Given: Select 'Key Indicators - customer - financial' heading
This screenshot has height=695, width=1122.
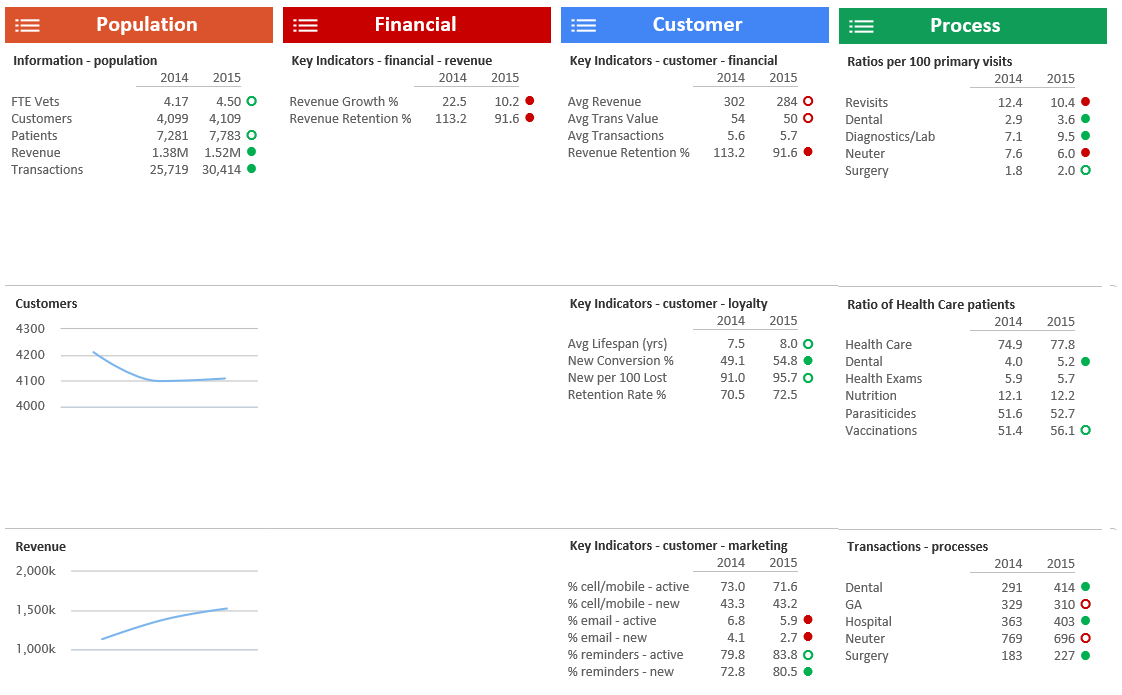Looking at the screenshot, I should click(673, 61).
